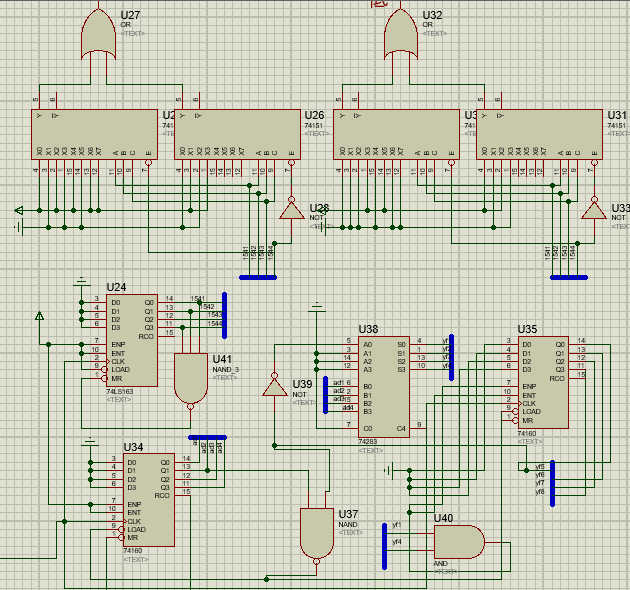Select the U35 74160 counter body
This screenshot has height=590, width=630.
543,382
